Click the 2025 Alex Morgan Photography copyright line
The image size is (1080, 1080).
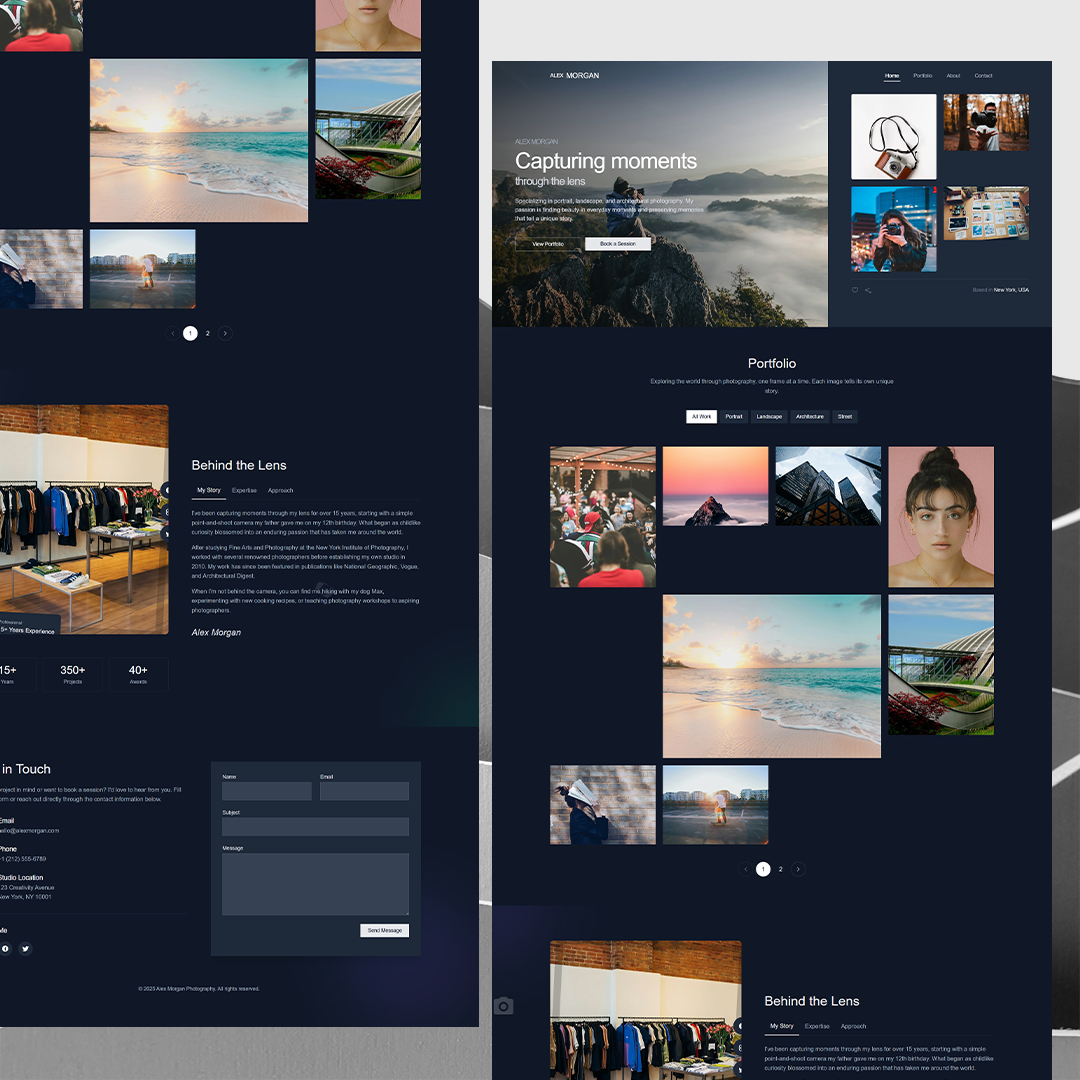point(199,988)
